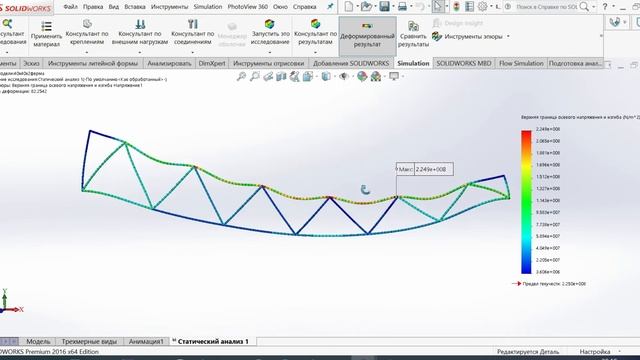Open the Файл menu

tap(71, 7)
